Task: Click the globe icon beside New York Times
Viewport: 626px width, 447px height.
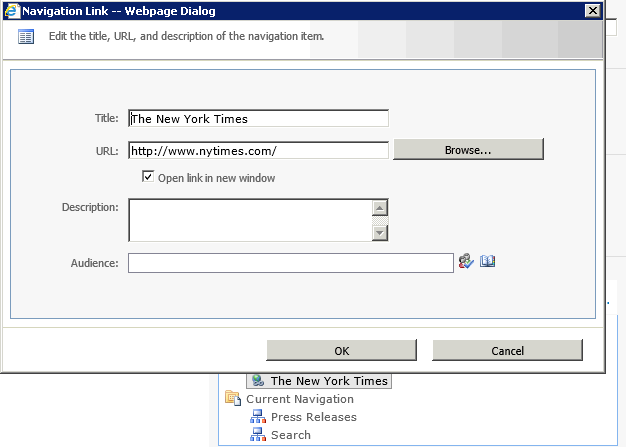Action: (258, 380)
